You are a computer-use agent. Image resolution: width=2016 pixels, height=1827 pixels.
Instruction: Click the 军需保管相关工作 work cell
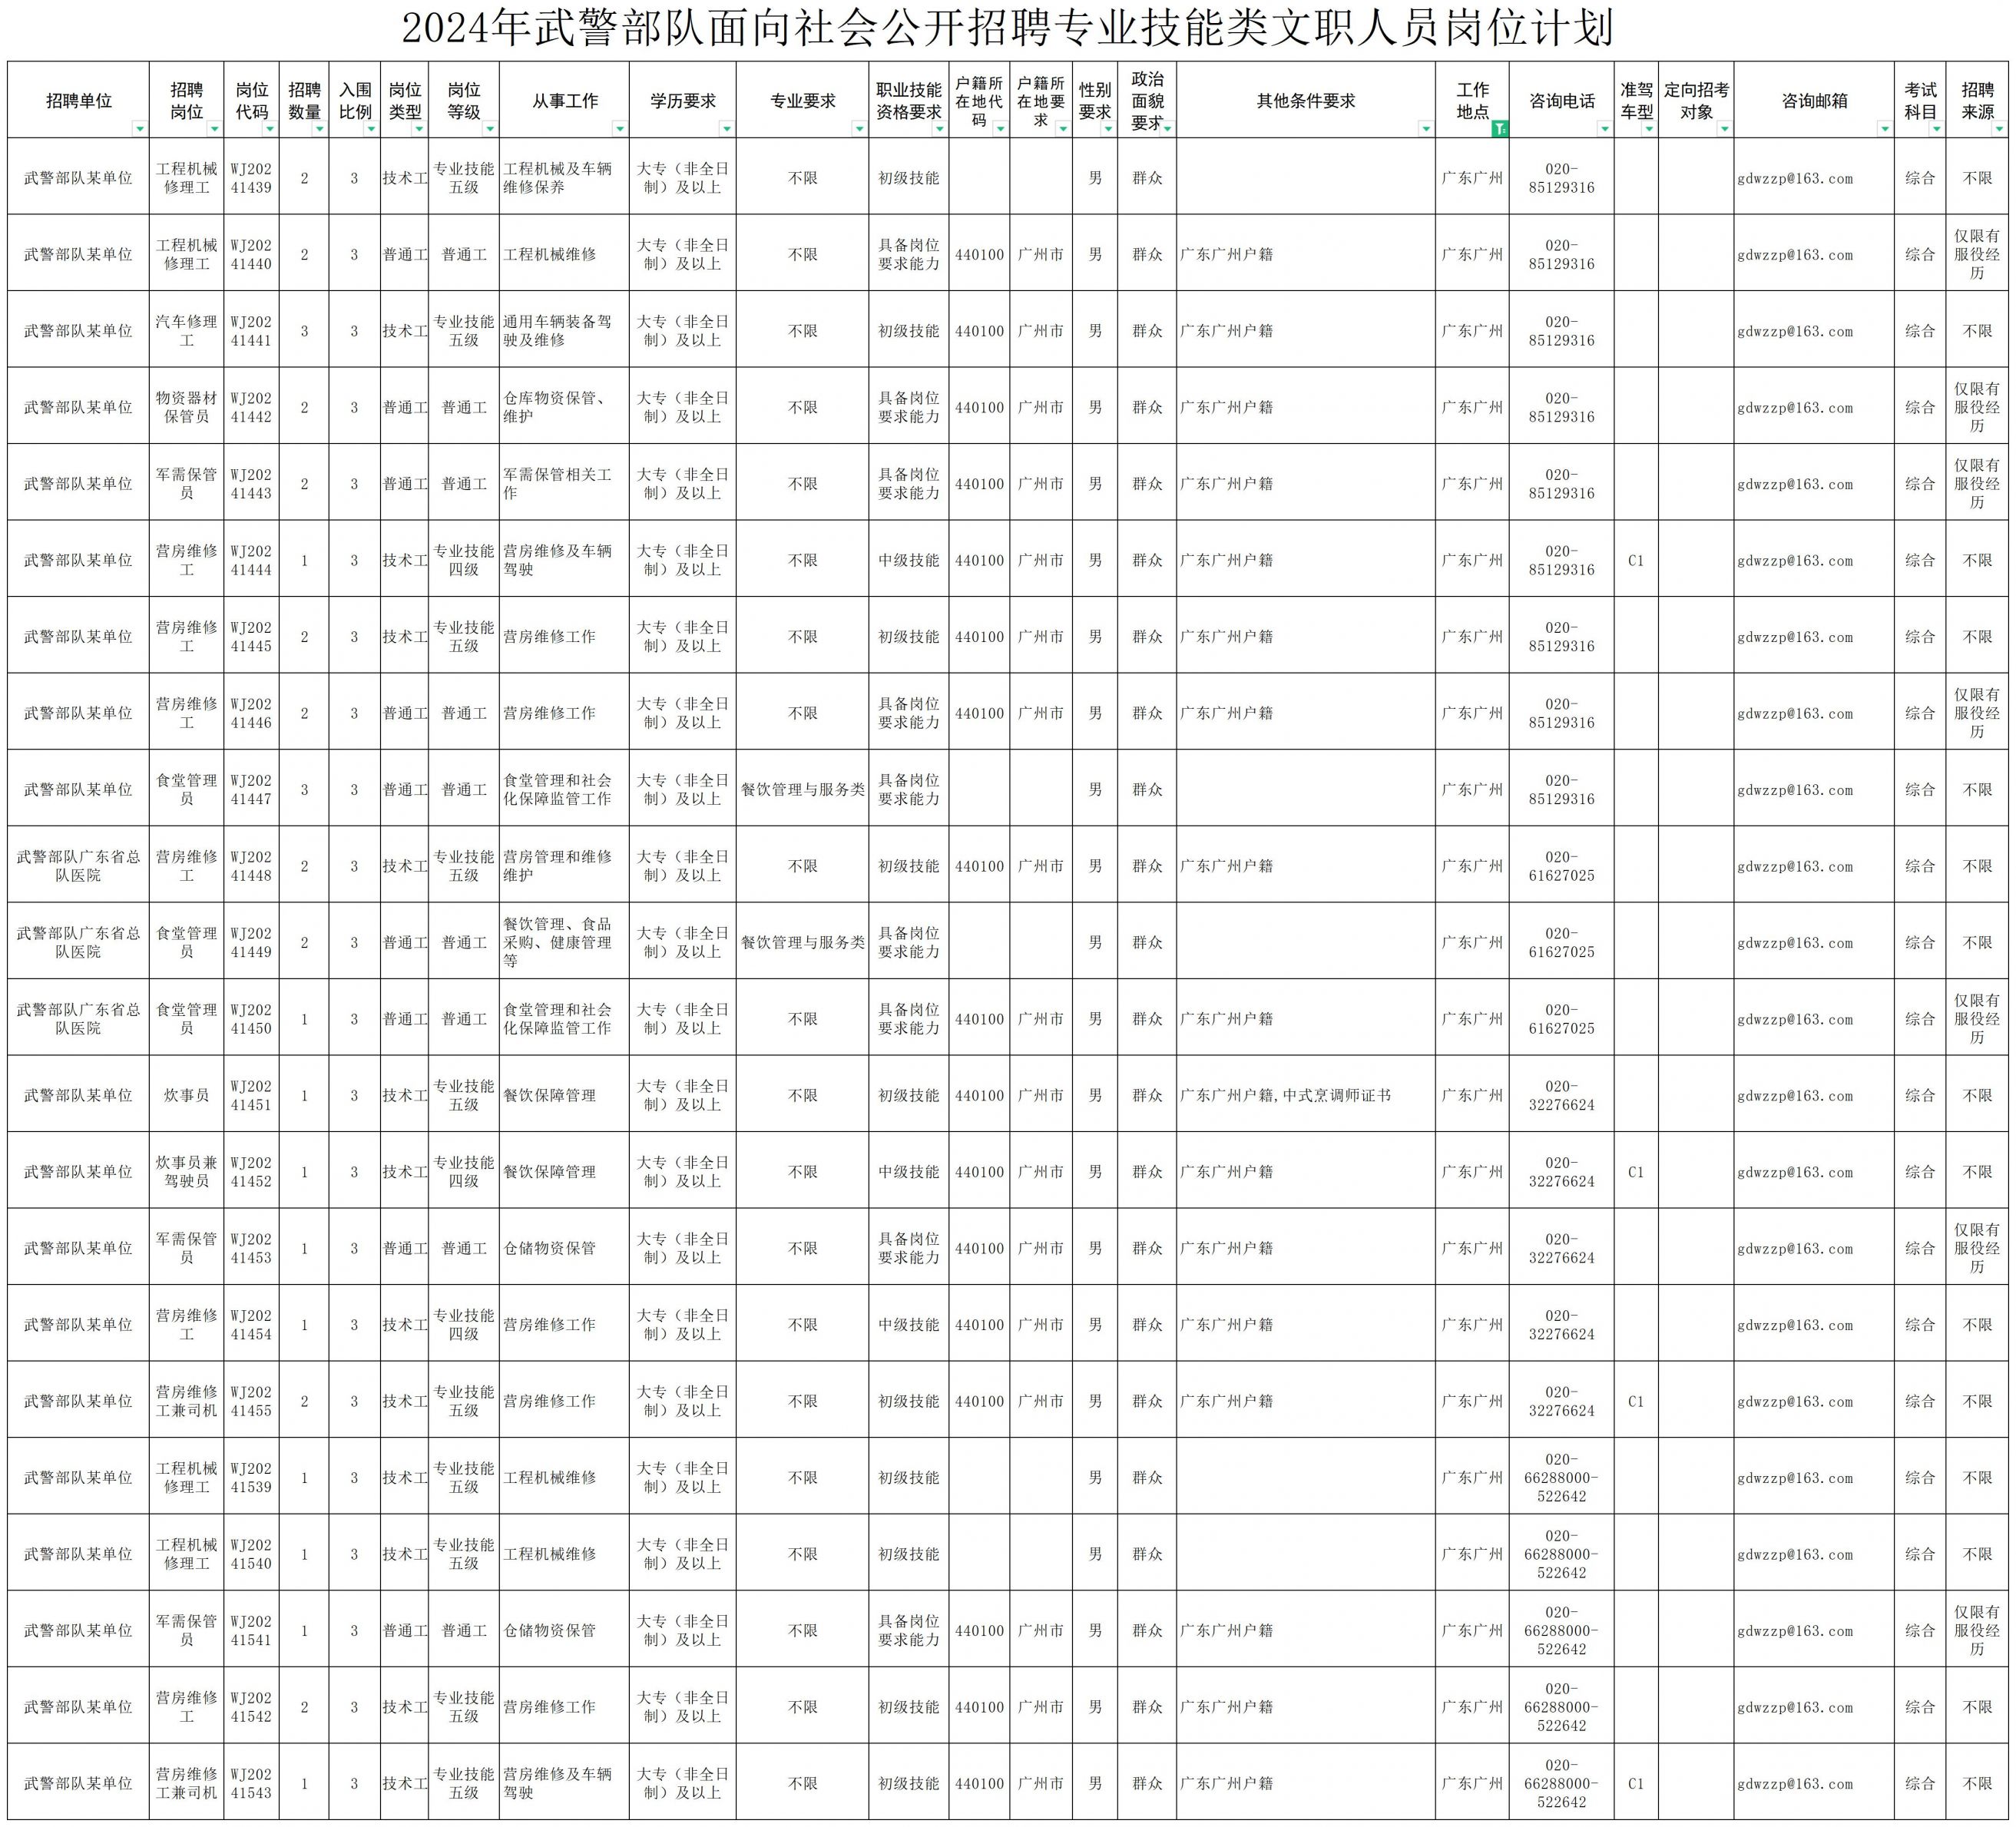(x=565, y=484)
